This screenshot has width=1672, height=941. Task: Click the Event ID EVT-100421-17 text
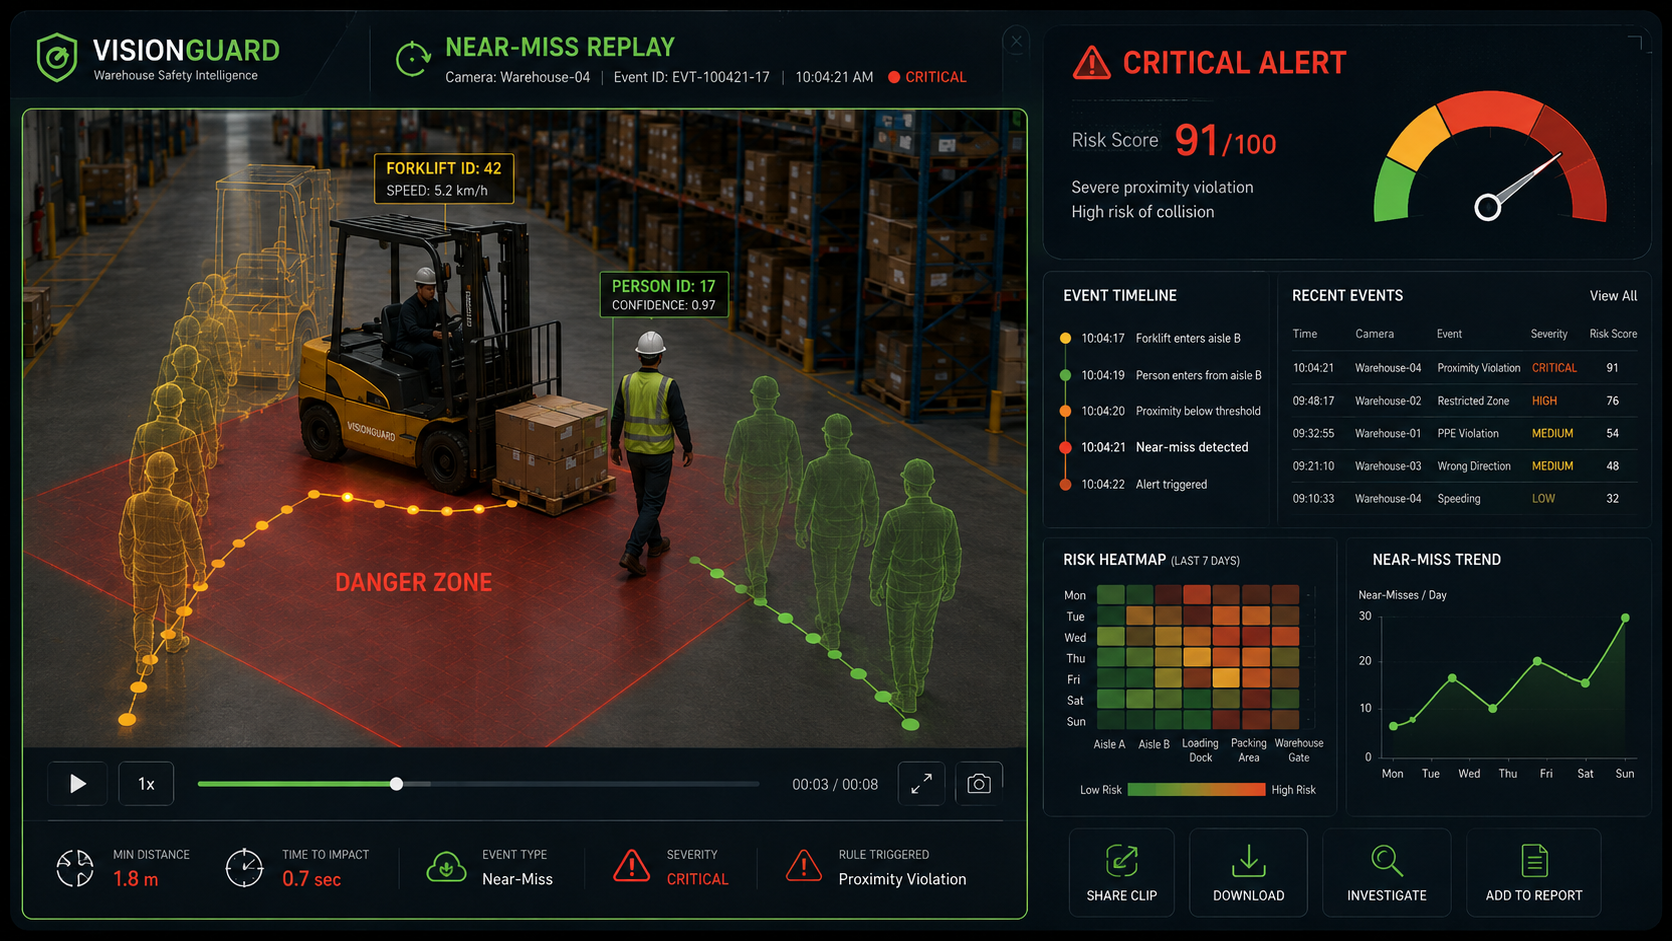(x=692, y=77)
